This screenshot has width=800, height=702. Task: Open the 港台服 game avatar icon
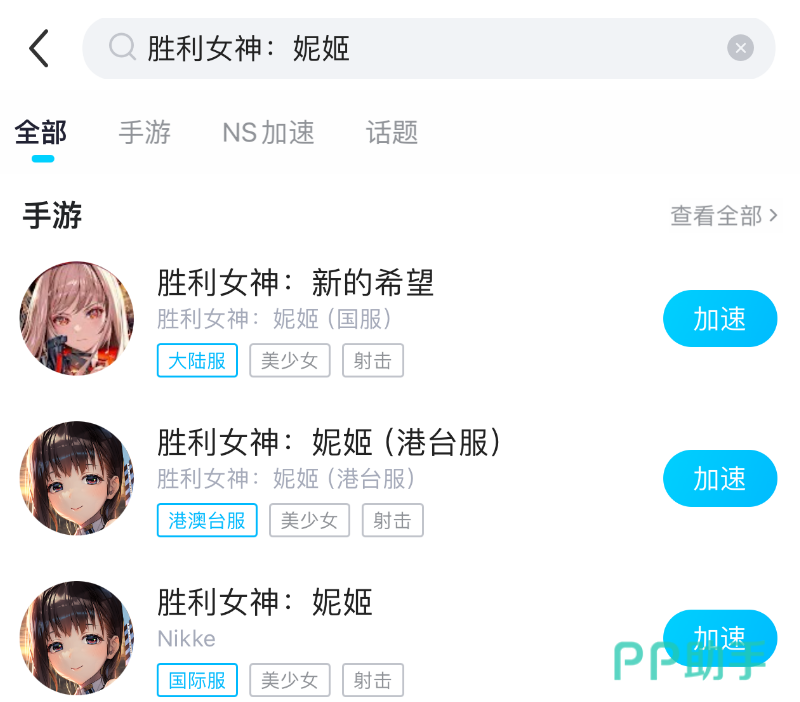(x=77, y=478)
